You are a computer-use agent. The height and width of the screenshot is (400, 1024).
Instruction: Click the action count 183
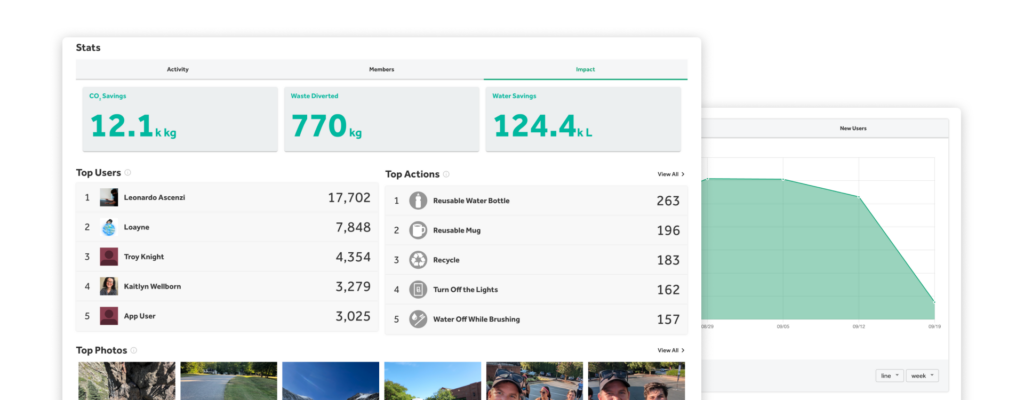[x=668, y=260]
